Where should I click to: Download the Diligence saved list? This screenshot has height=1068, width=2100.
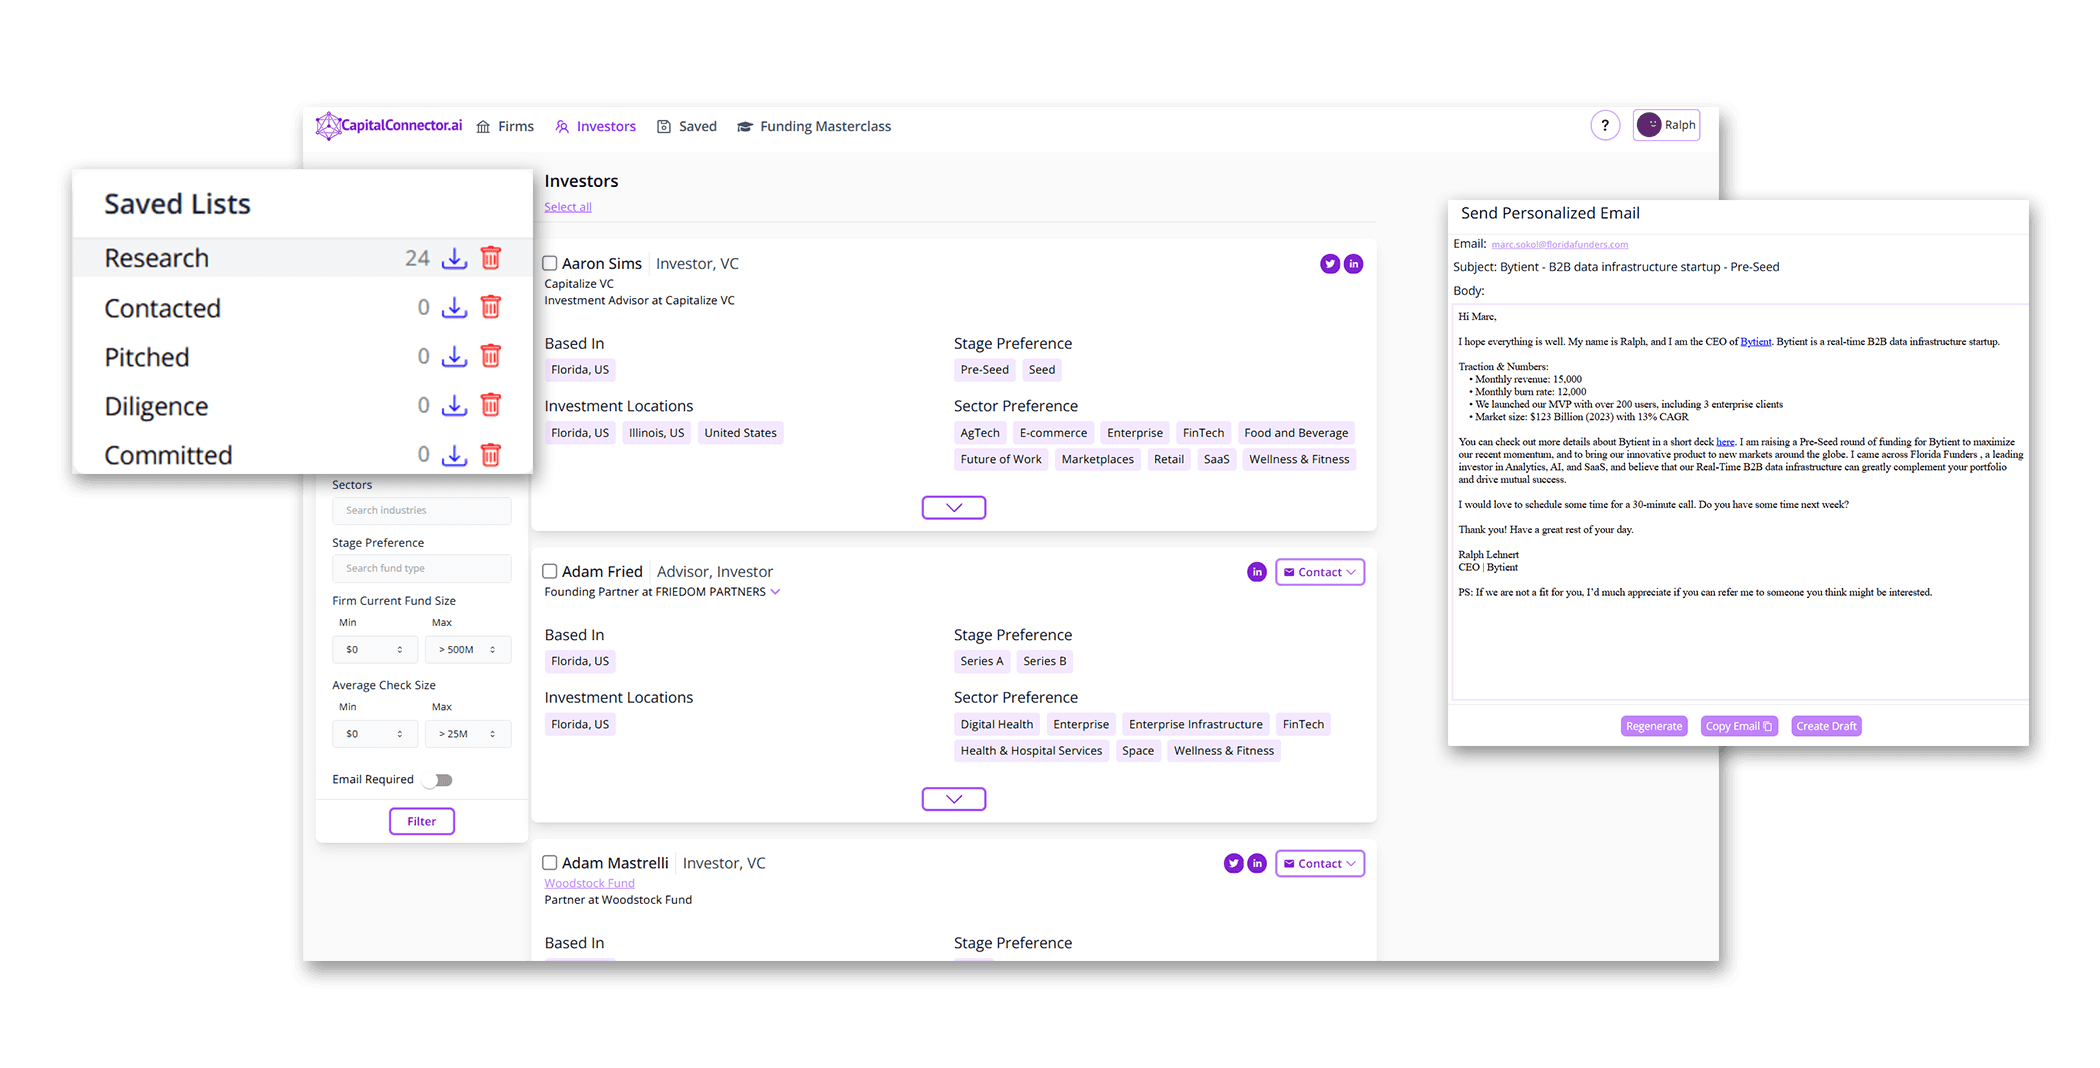tap(455, 405)
